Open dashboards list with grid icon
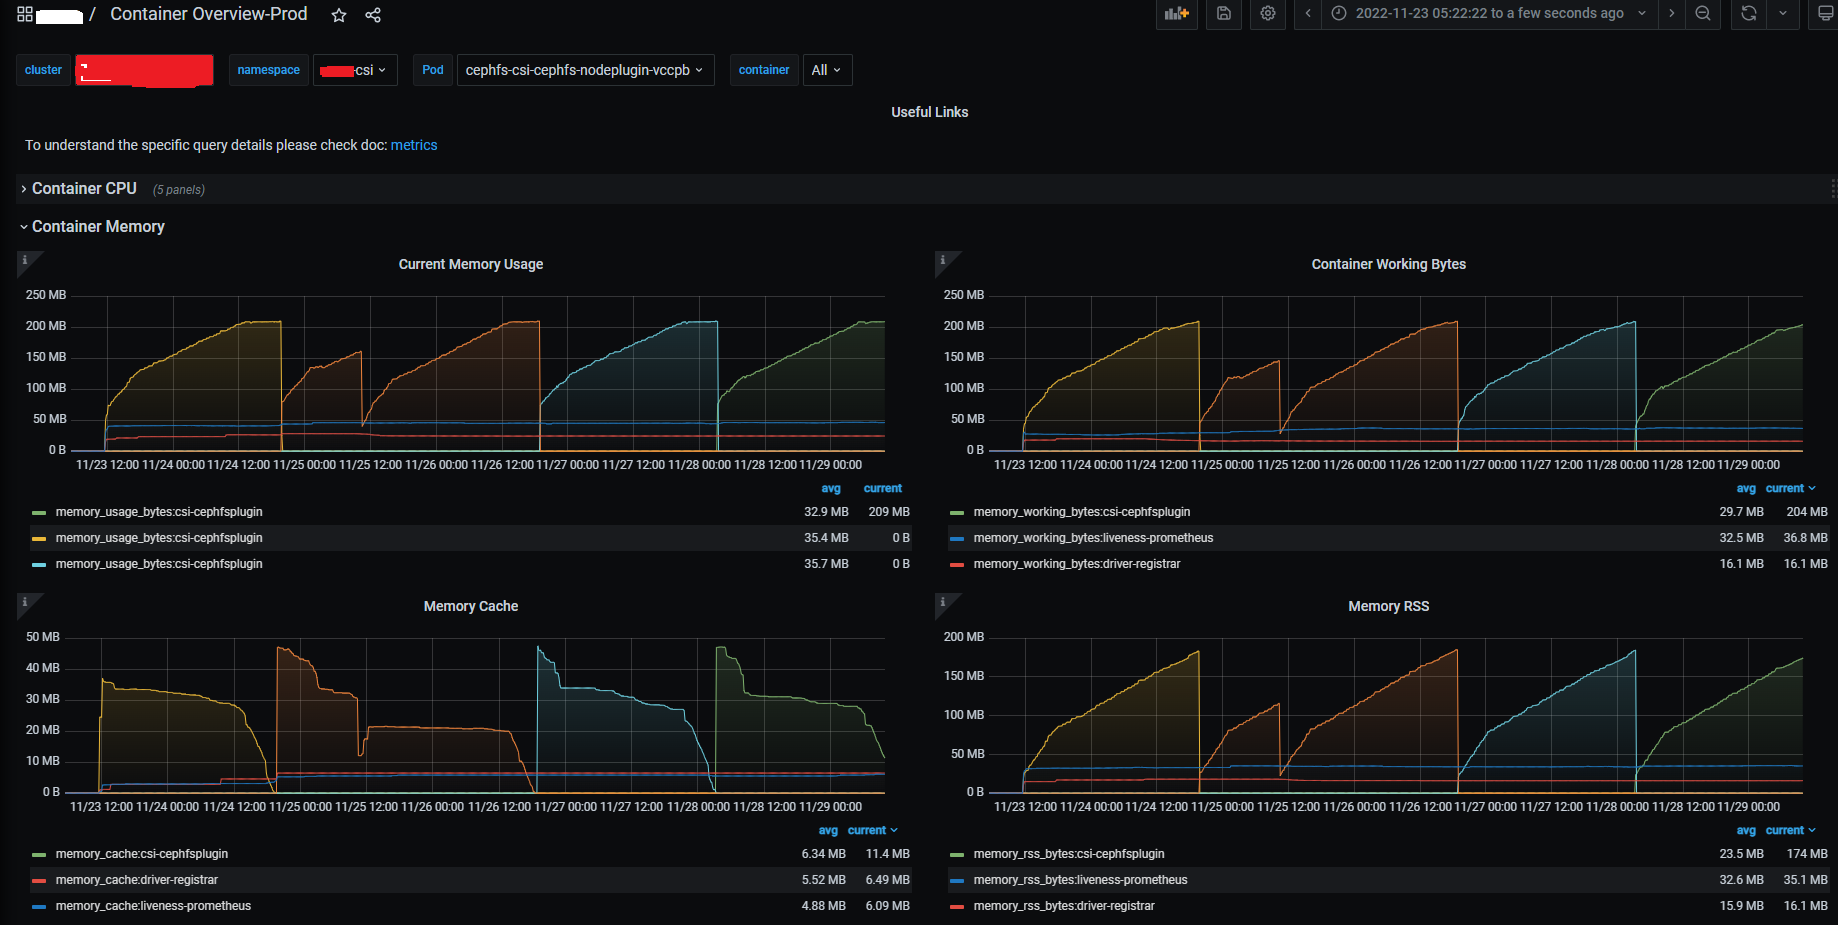Image resolution: width=1838 pixels, height=925 pixels. [x=22, y=14]
